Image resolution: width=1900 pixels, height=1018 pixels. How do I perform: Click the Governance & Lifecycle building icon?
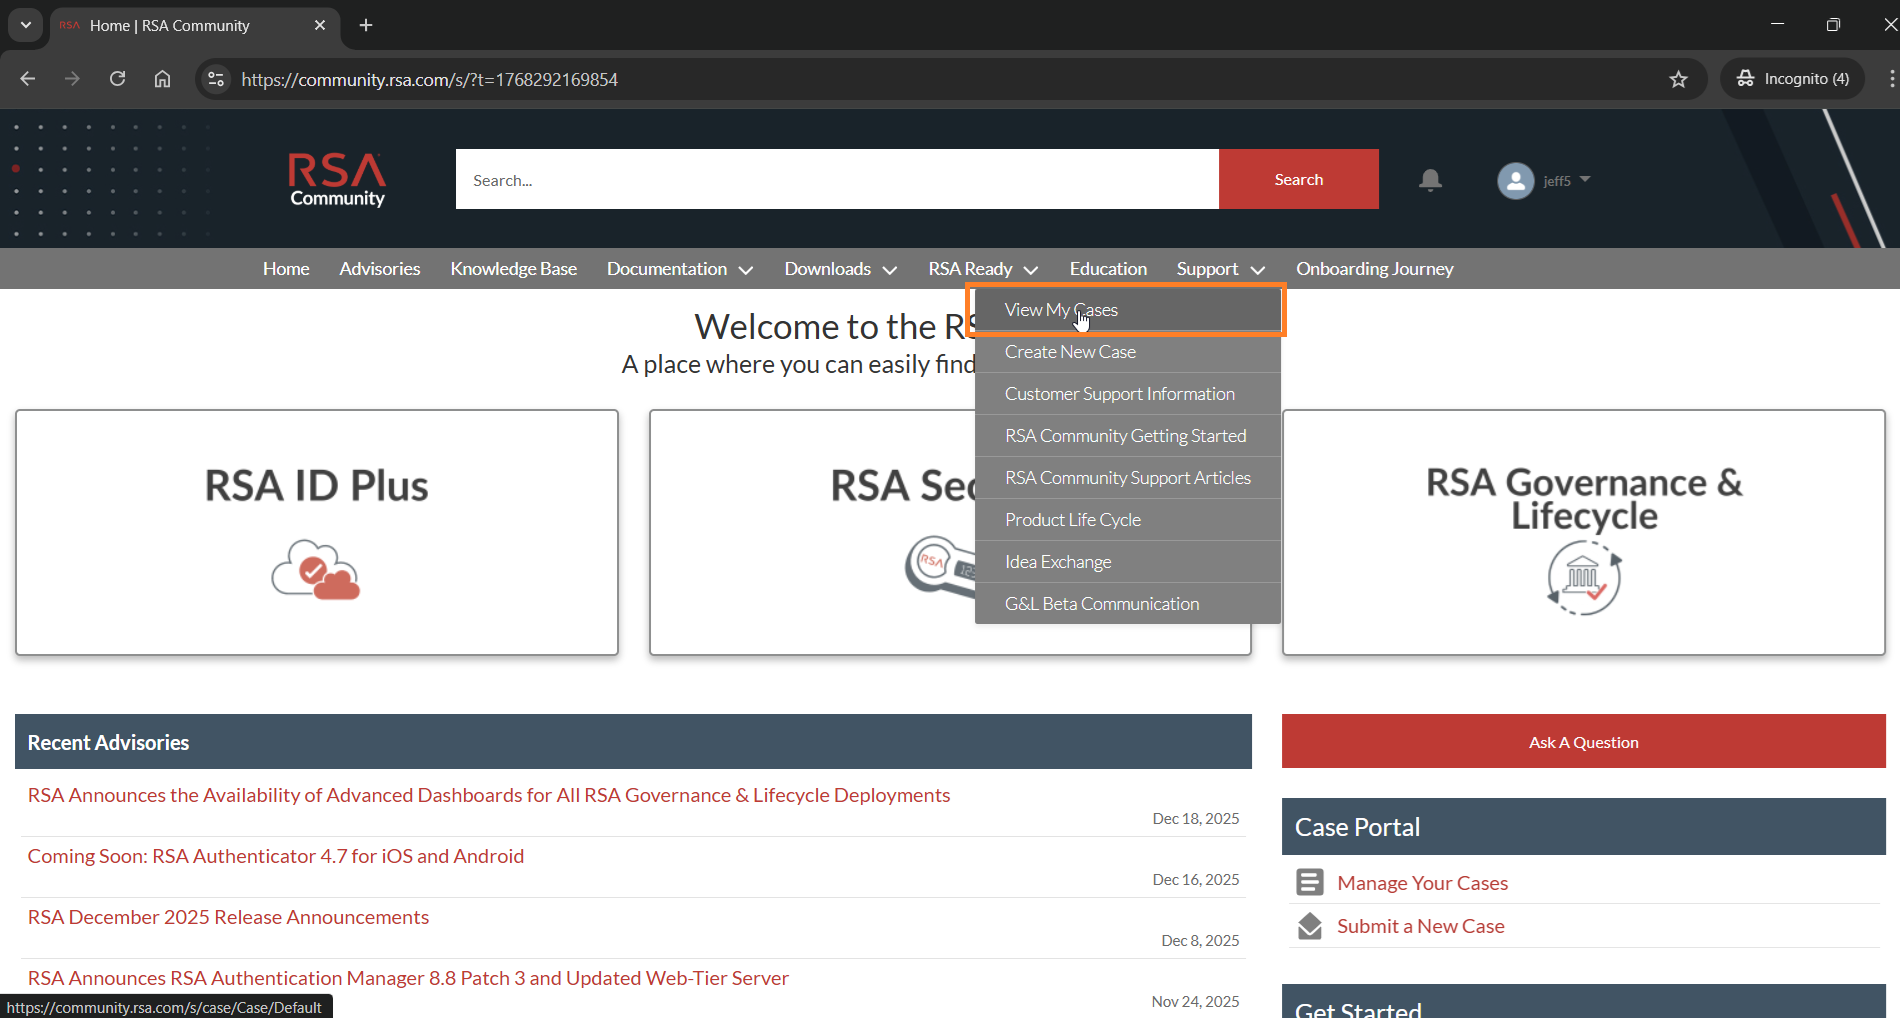(x=1583, y=577)
